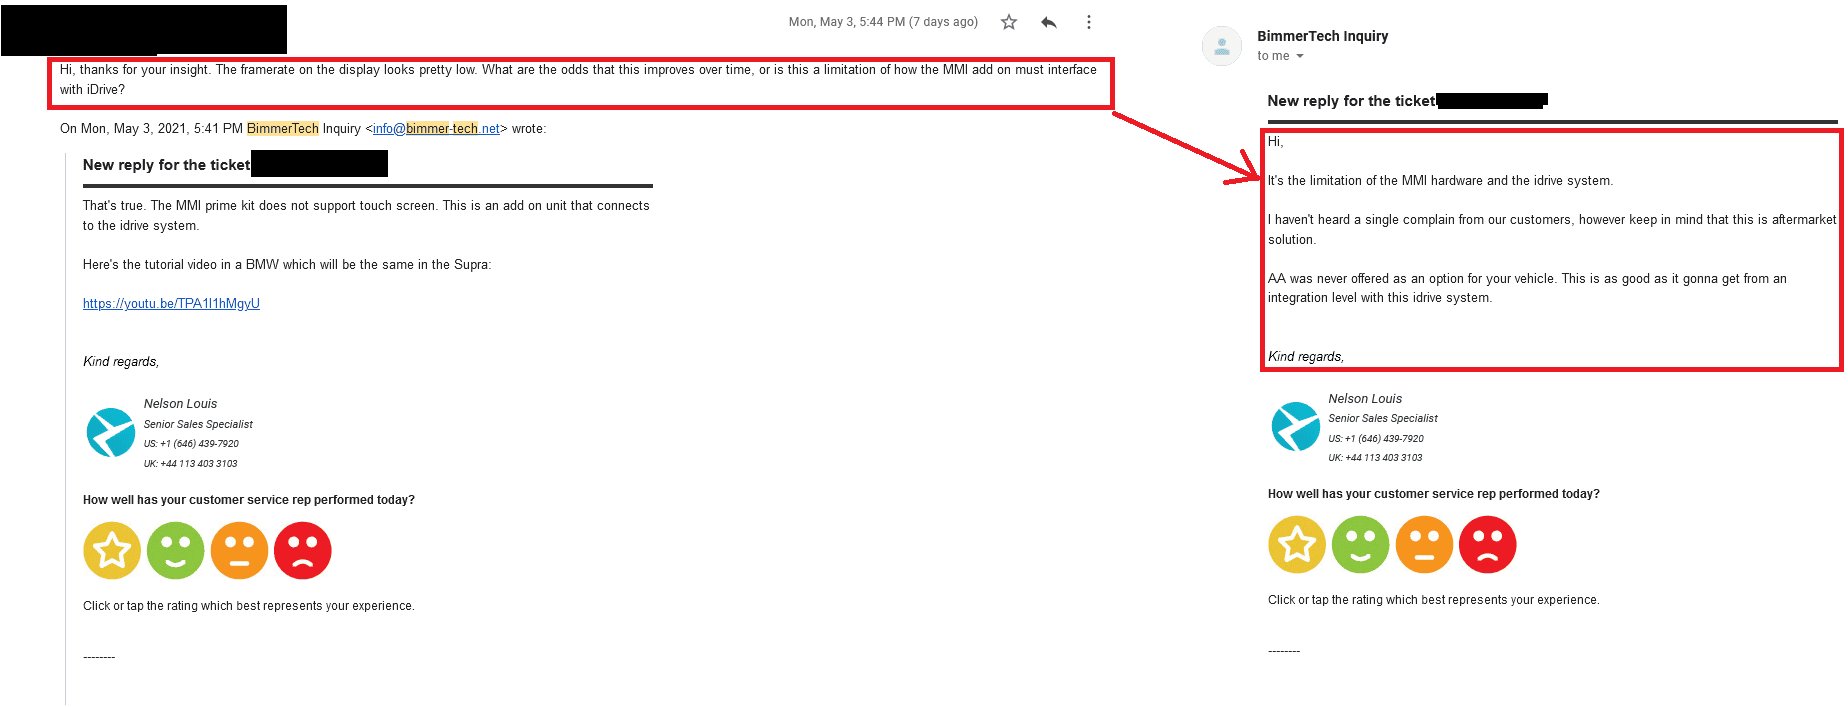Click the 'On Mon, May 3, 2021, 5:41 PM' quote header
This screenshot has height=707, width=1848.
pyautogui.click(x=303, y=129)
